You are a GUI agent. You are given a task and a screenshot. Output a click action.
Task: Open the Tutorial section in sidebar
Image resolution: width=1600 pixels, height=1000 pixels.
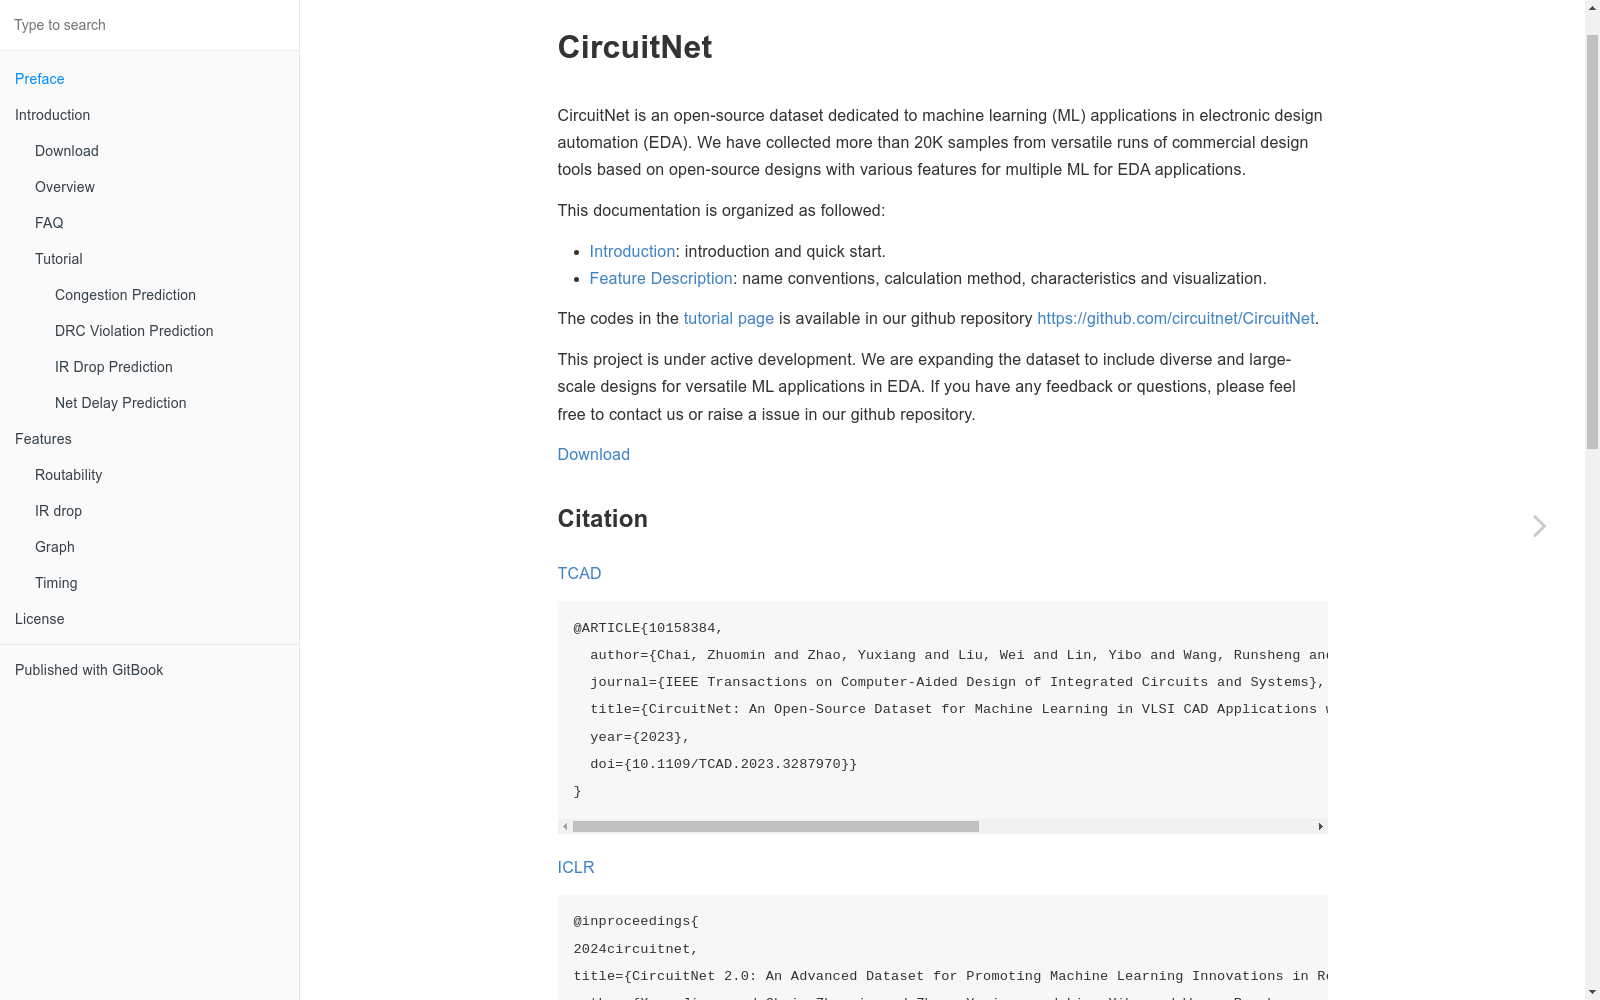[59, 259]
